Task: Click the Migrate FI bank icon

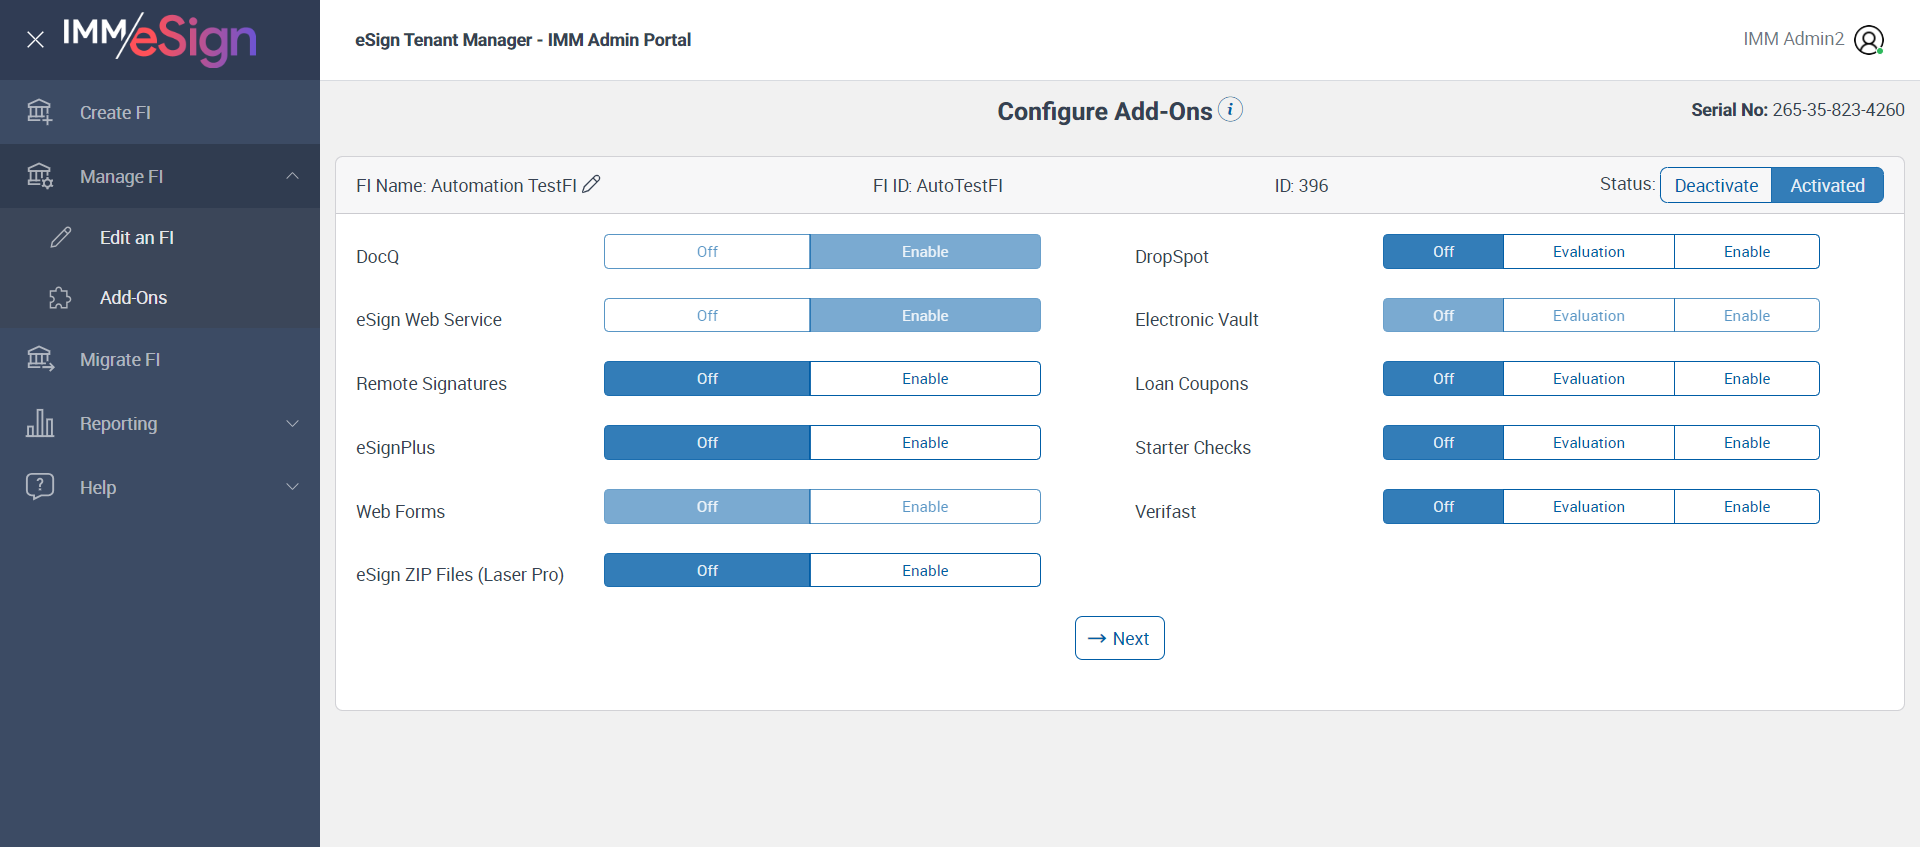Action: [x=40, y=359]
